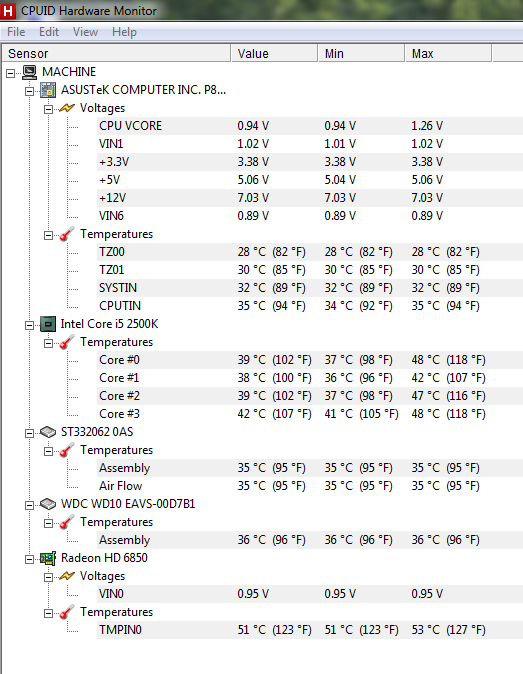Open the File menu
The image size is (523, 674).
tap(16, 32)
